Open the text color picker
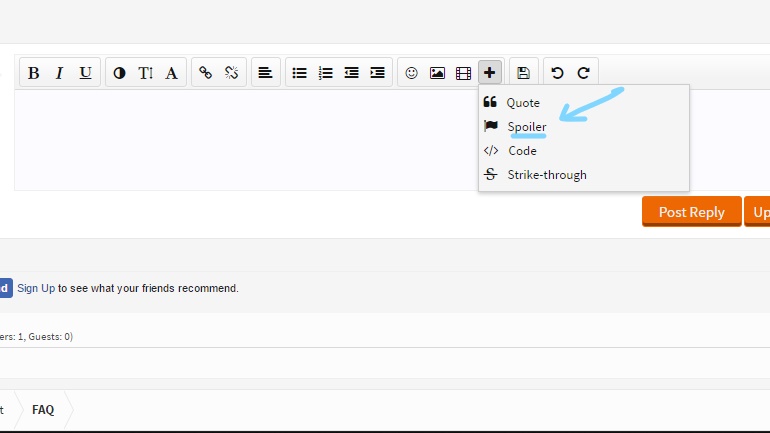The image size is (770, 433). (x=119, y=73)
